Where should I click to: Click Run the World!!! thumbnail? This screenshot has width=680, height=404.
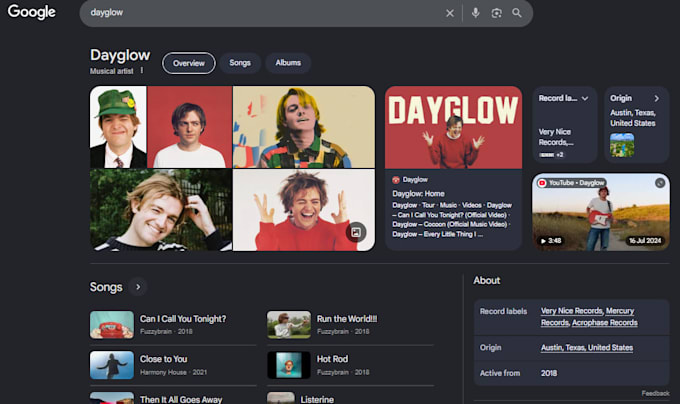[x=289, y=325]
